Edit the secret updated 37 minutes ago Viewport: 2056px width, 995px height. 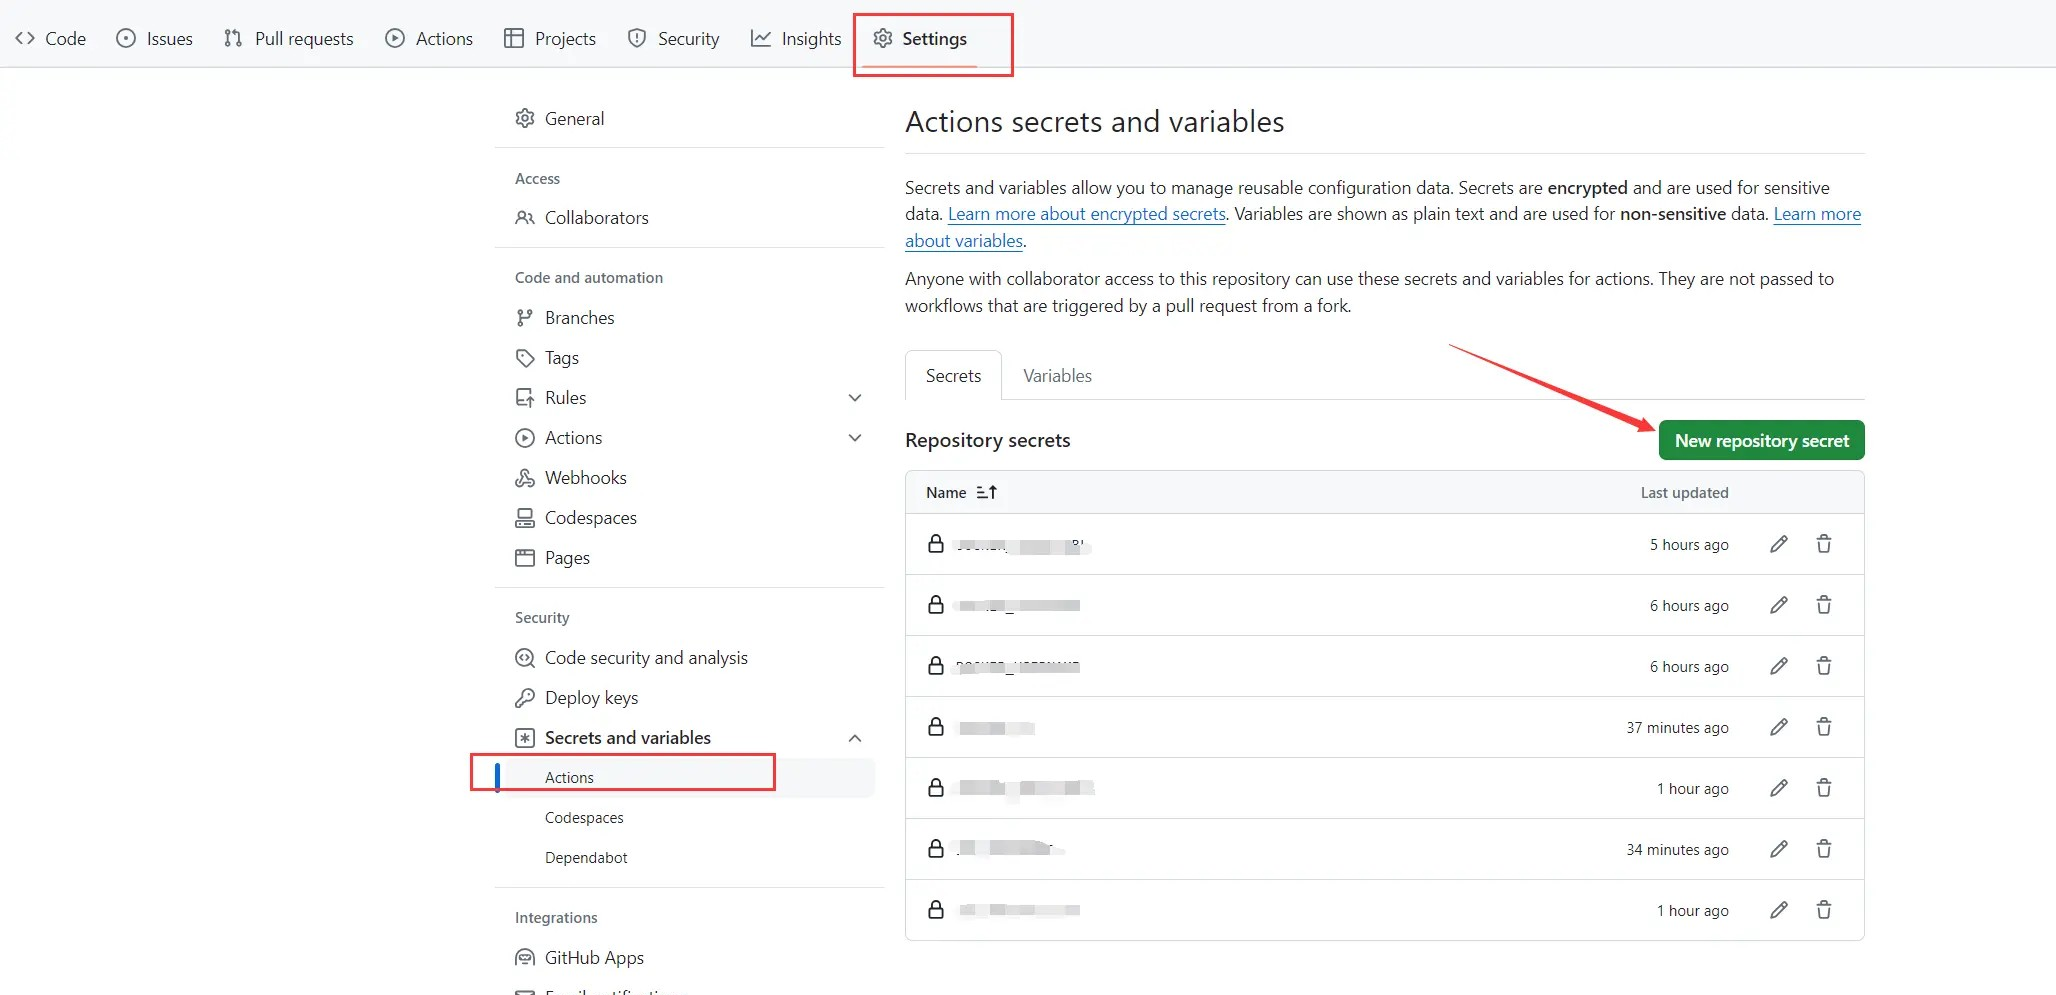1778,727
